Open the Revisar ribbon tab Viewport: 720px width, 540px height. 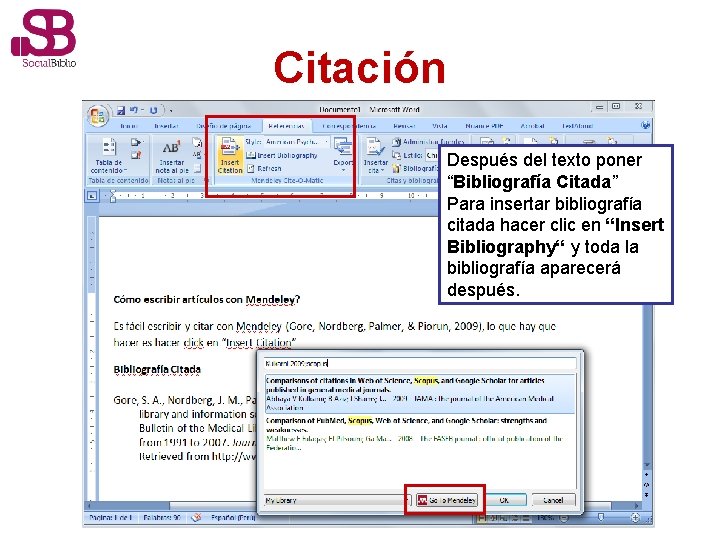point(404,126)
